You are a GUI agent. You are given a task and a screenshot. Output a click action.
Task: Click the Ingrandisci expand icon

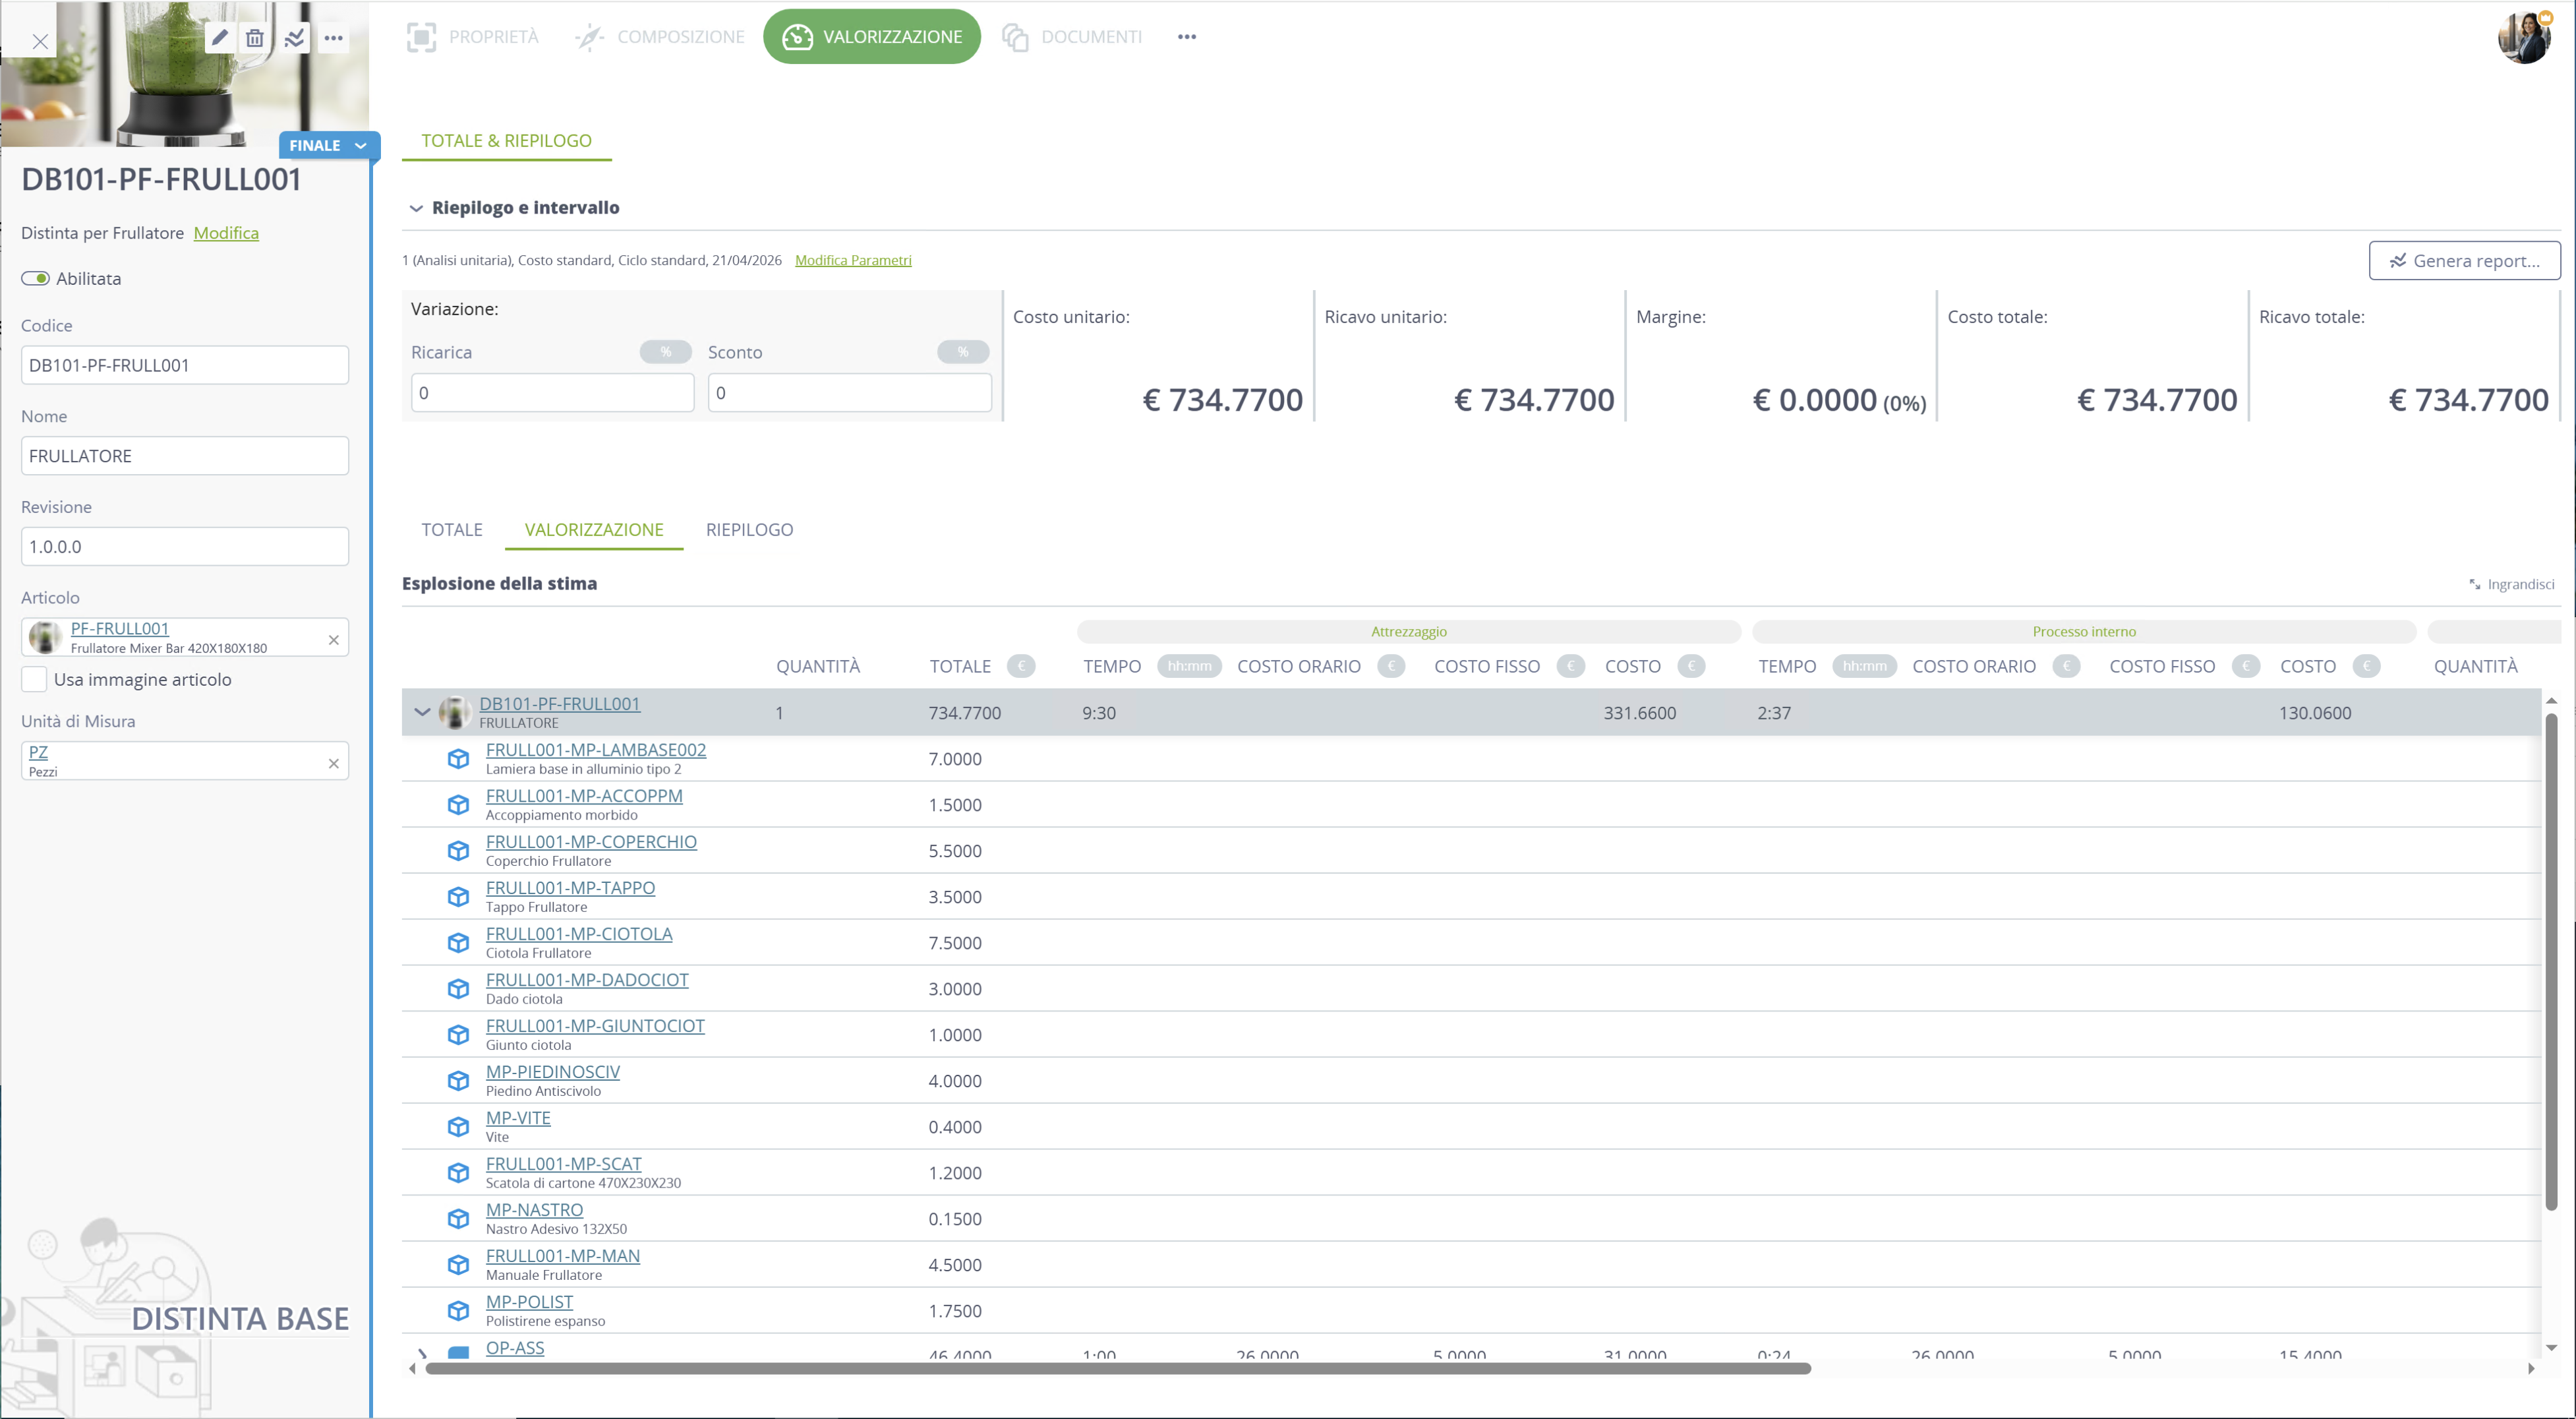click(x=2475, y=584)
